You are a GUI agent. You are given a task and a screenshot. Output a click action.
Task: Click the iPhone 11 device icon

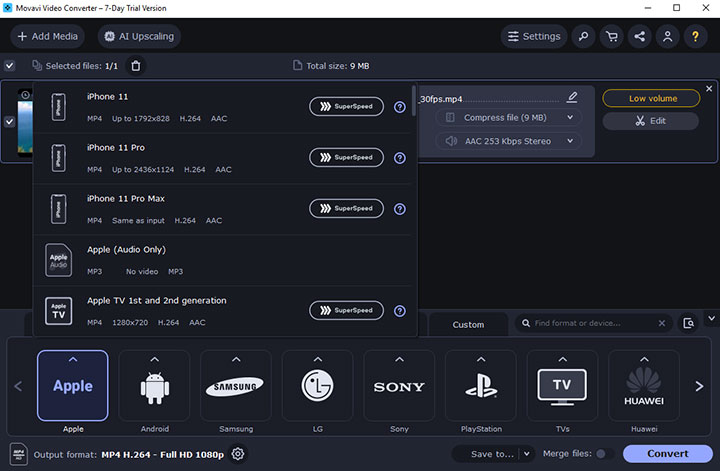58,107
